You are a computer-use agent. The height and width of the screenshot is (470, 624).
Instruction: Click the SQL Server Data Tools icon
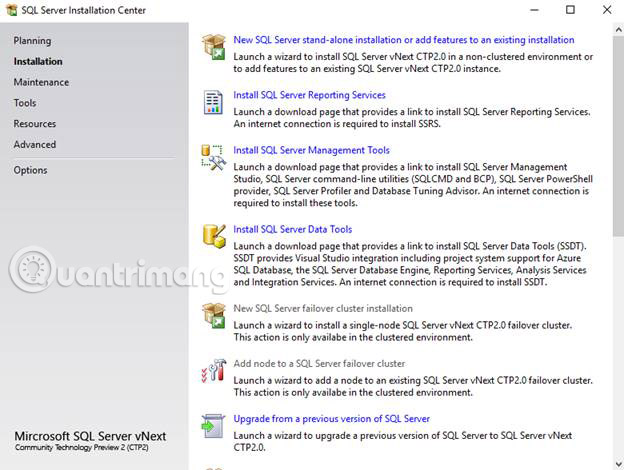pos(213,235)
